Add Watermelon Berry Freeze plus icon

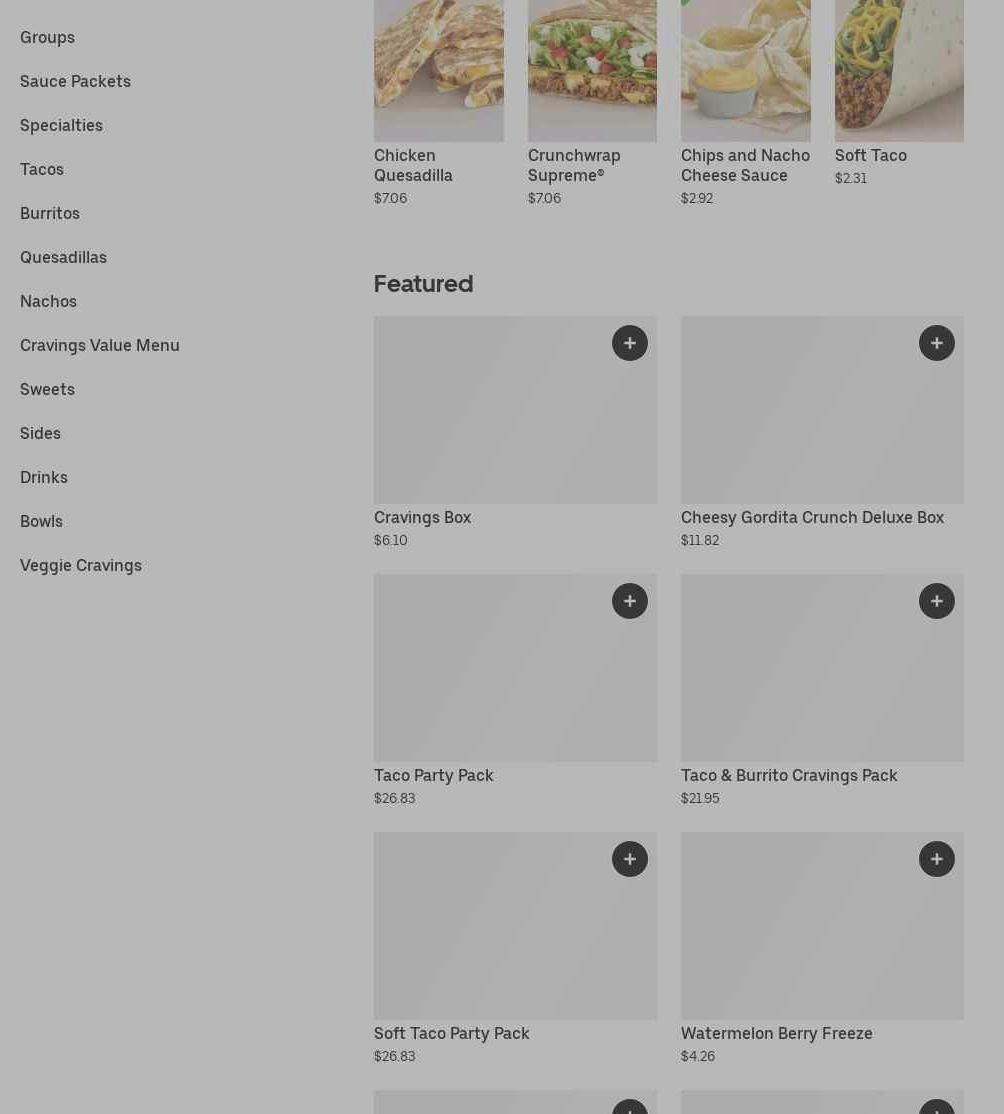click(936, 859)
